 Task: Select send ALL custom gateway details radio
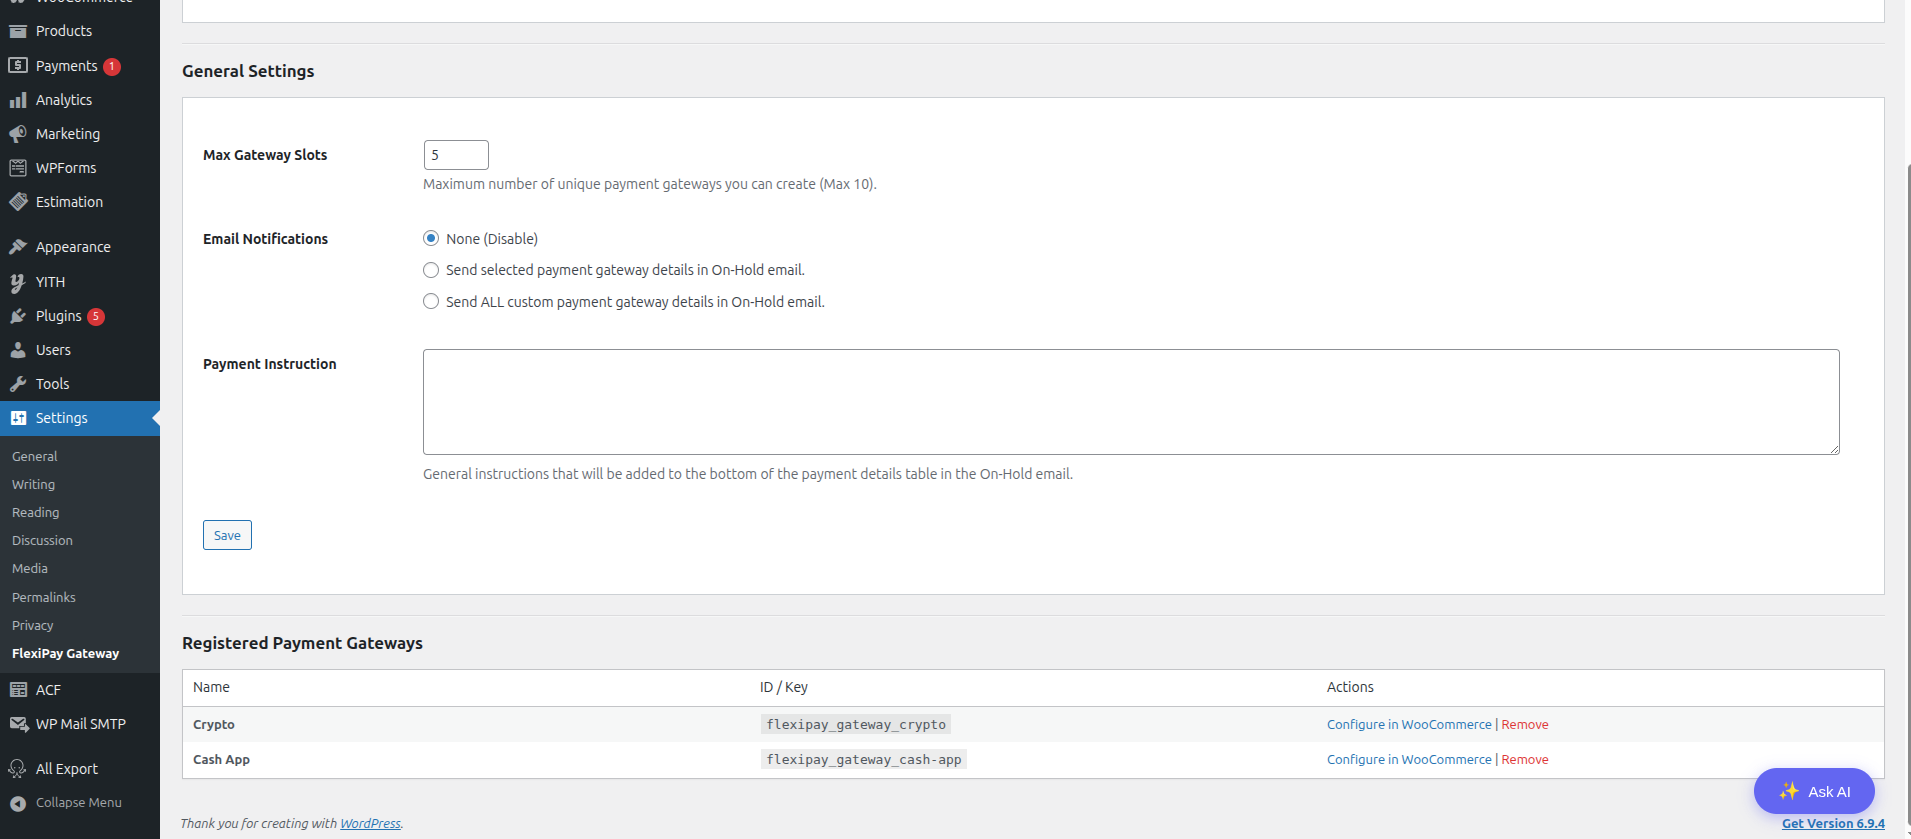coord(431,301)
